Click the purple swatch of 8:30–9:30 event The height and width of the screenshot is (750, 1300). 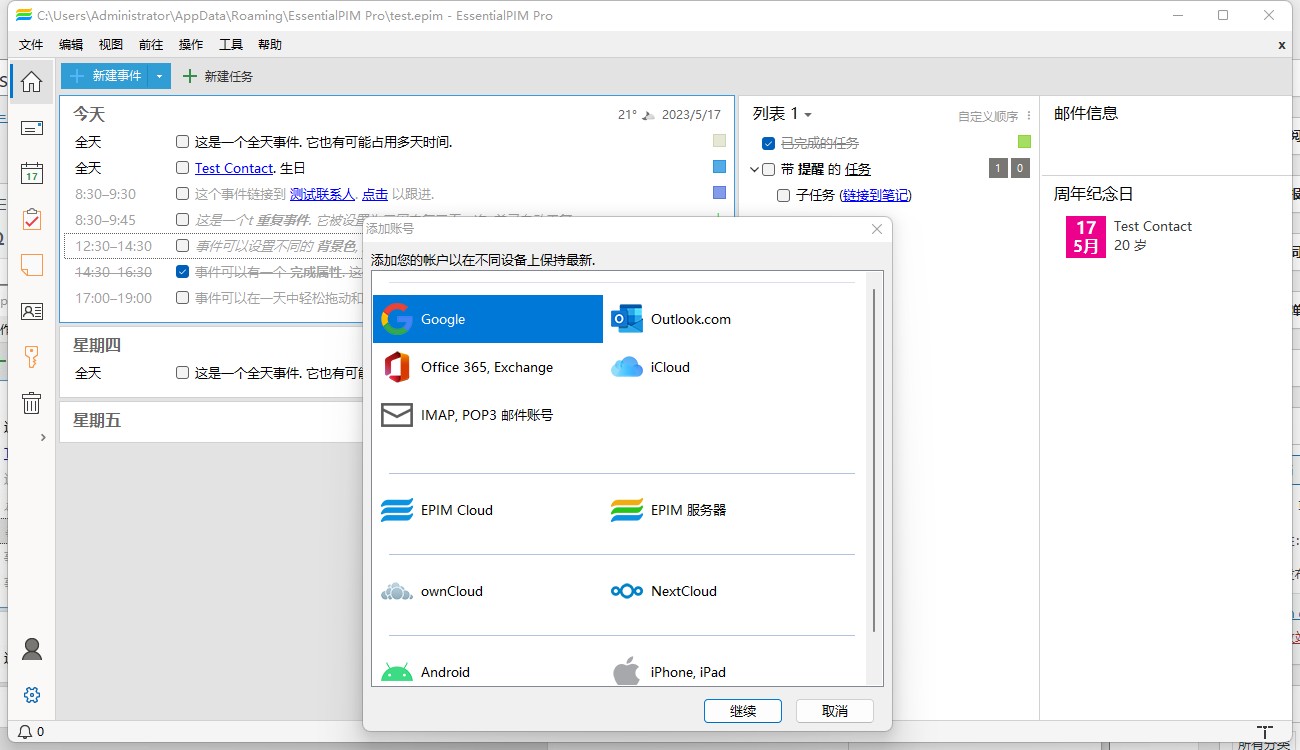(720, 193)
